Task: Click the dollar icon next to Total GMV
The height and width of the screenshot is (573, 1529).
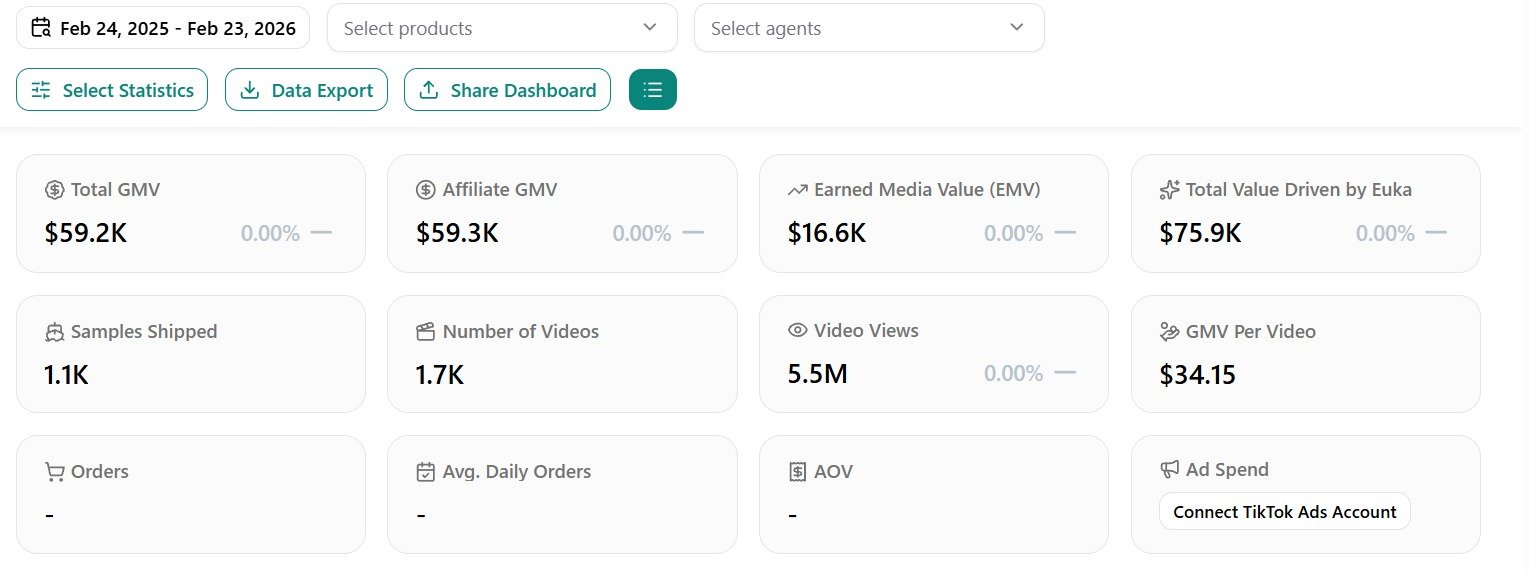Action: [x=55, y=190]
